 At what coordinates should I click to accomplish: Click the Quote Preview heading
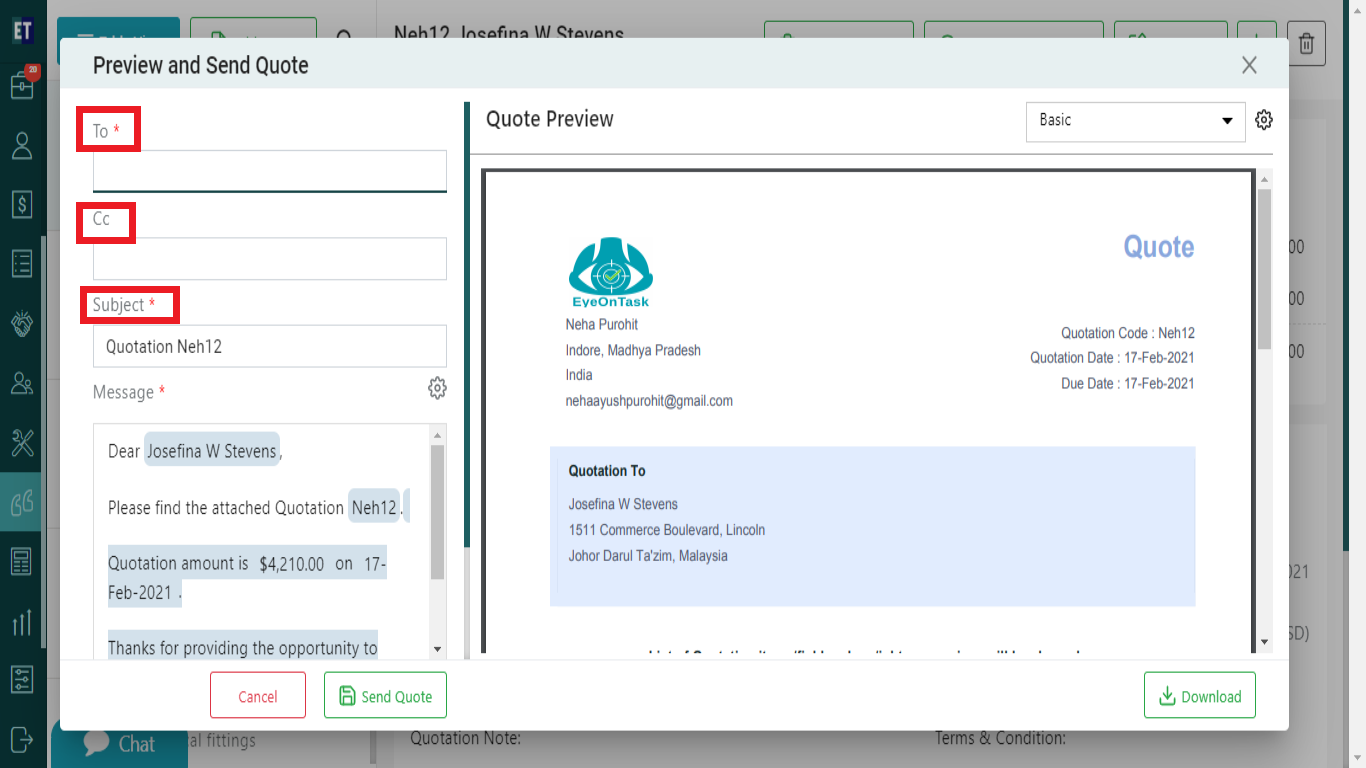(550, 119)
